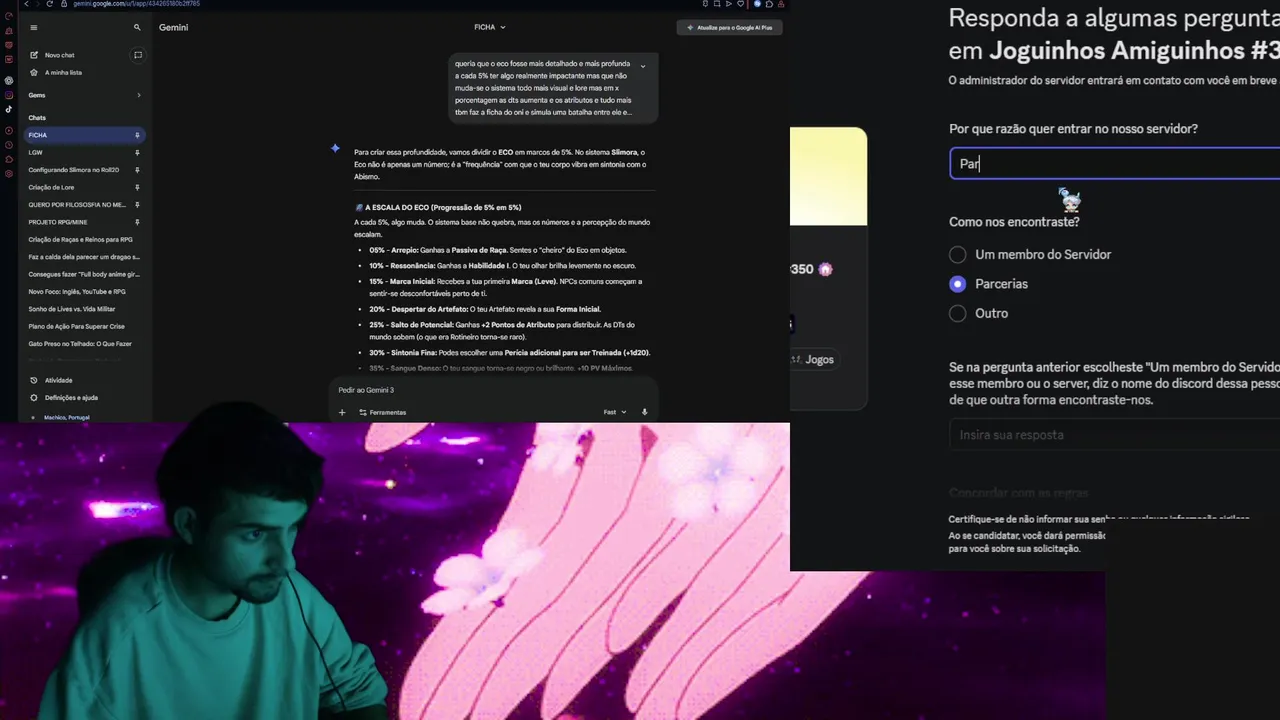Click the send-arrow icon in browser toolbar
1280x720 pixels.
(729, 4)
